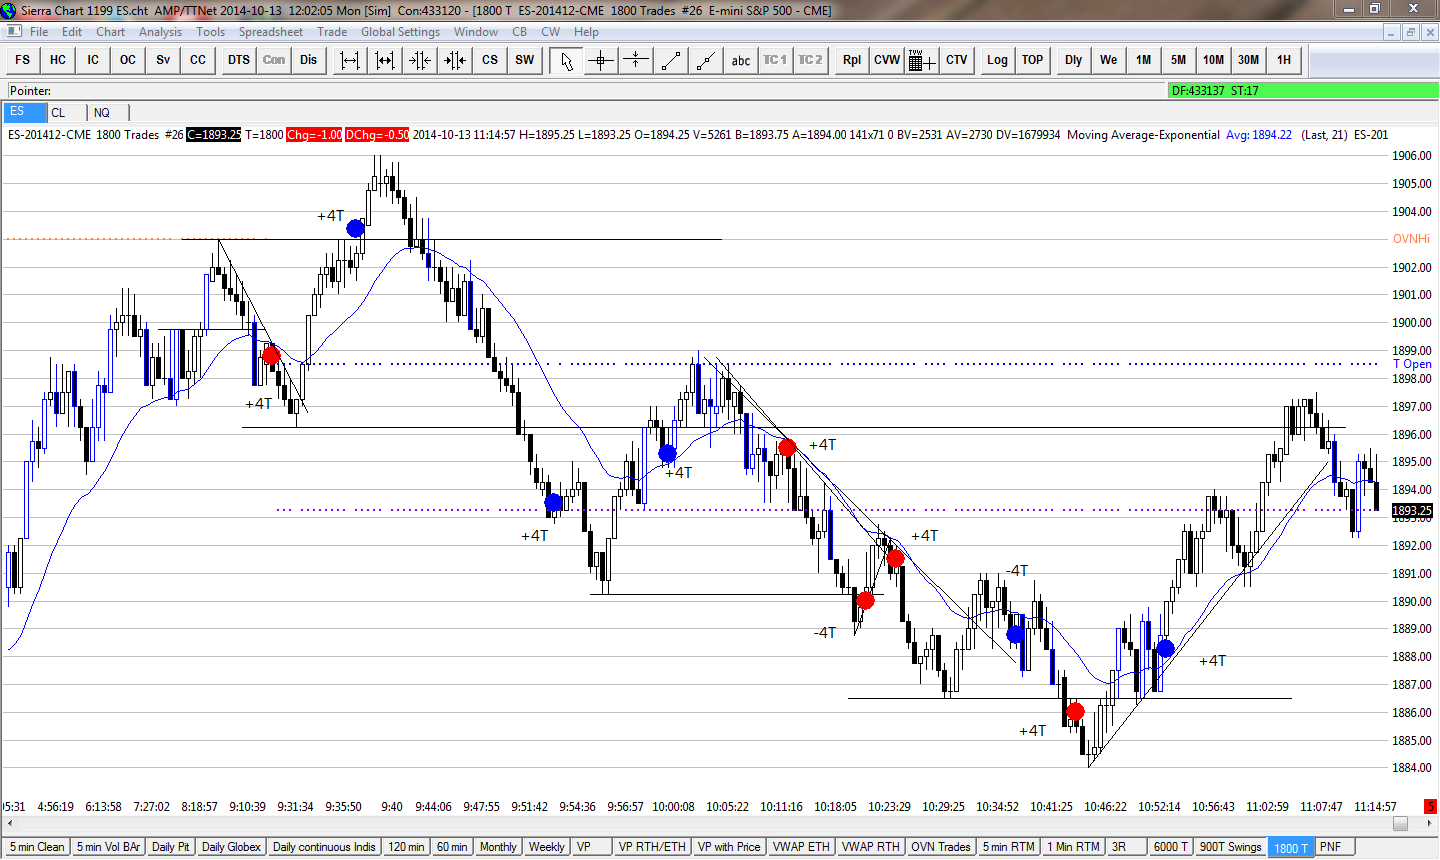Open the OVN Trades chart tab
Image resolution: width=1440 pixels, height=860 pixels.
(x=941, y=847)
